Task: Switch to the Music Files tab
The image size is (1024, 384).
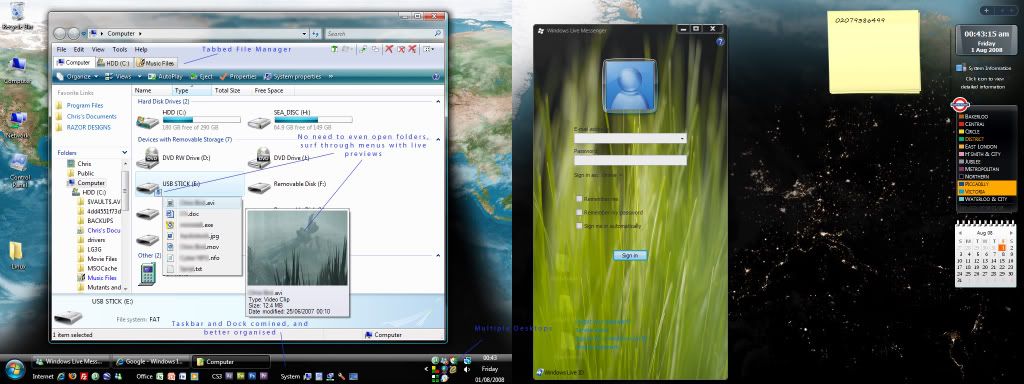Action: 155,63
